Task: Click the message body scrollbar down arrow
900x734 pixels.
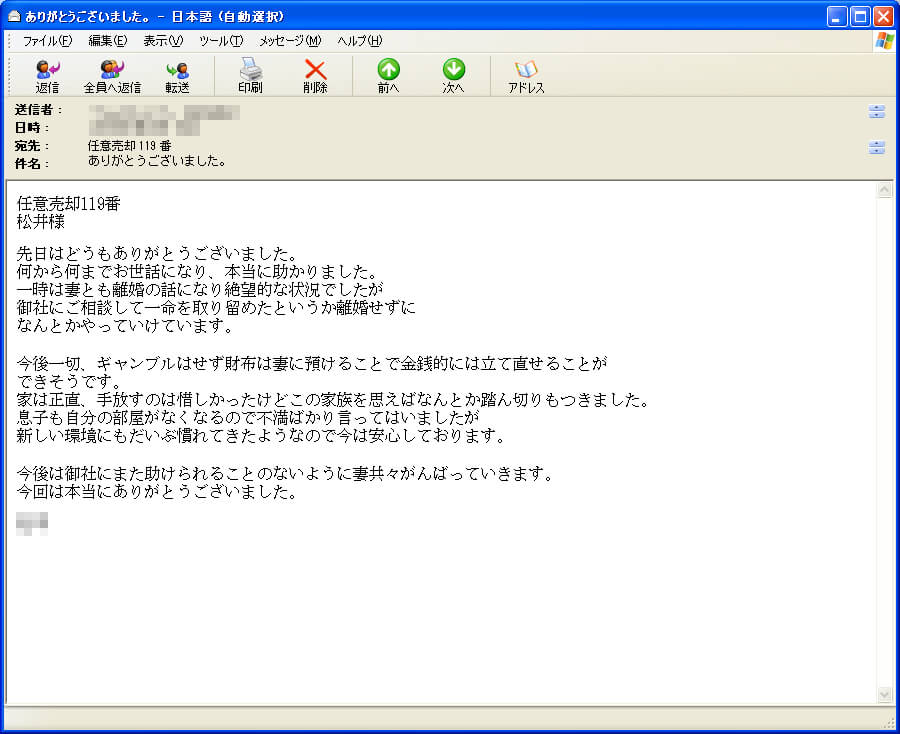Action: [x=885, y=695]
